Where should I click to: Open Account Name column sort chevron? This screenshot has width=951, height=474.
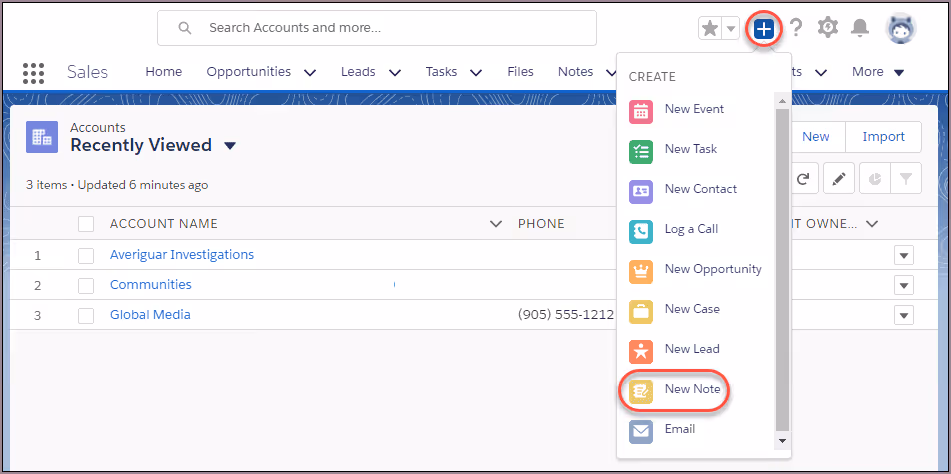point(496,224)
